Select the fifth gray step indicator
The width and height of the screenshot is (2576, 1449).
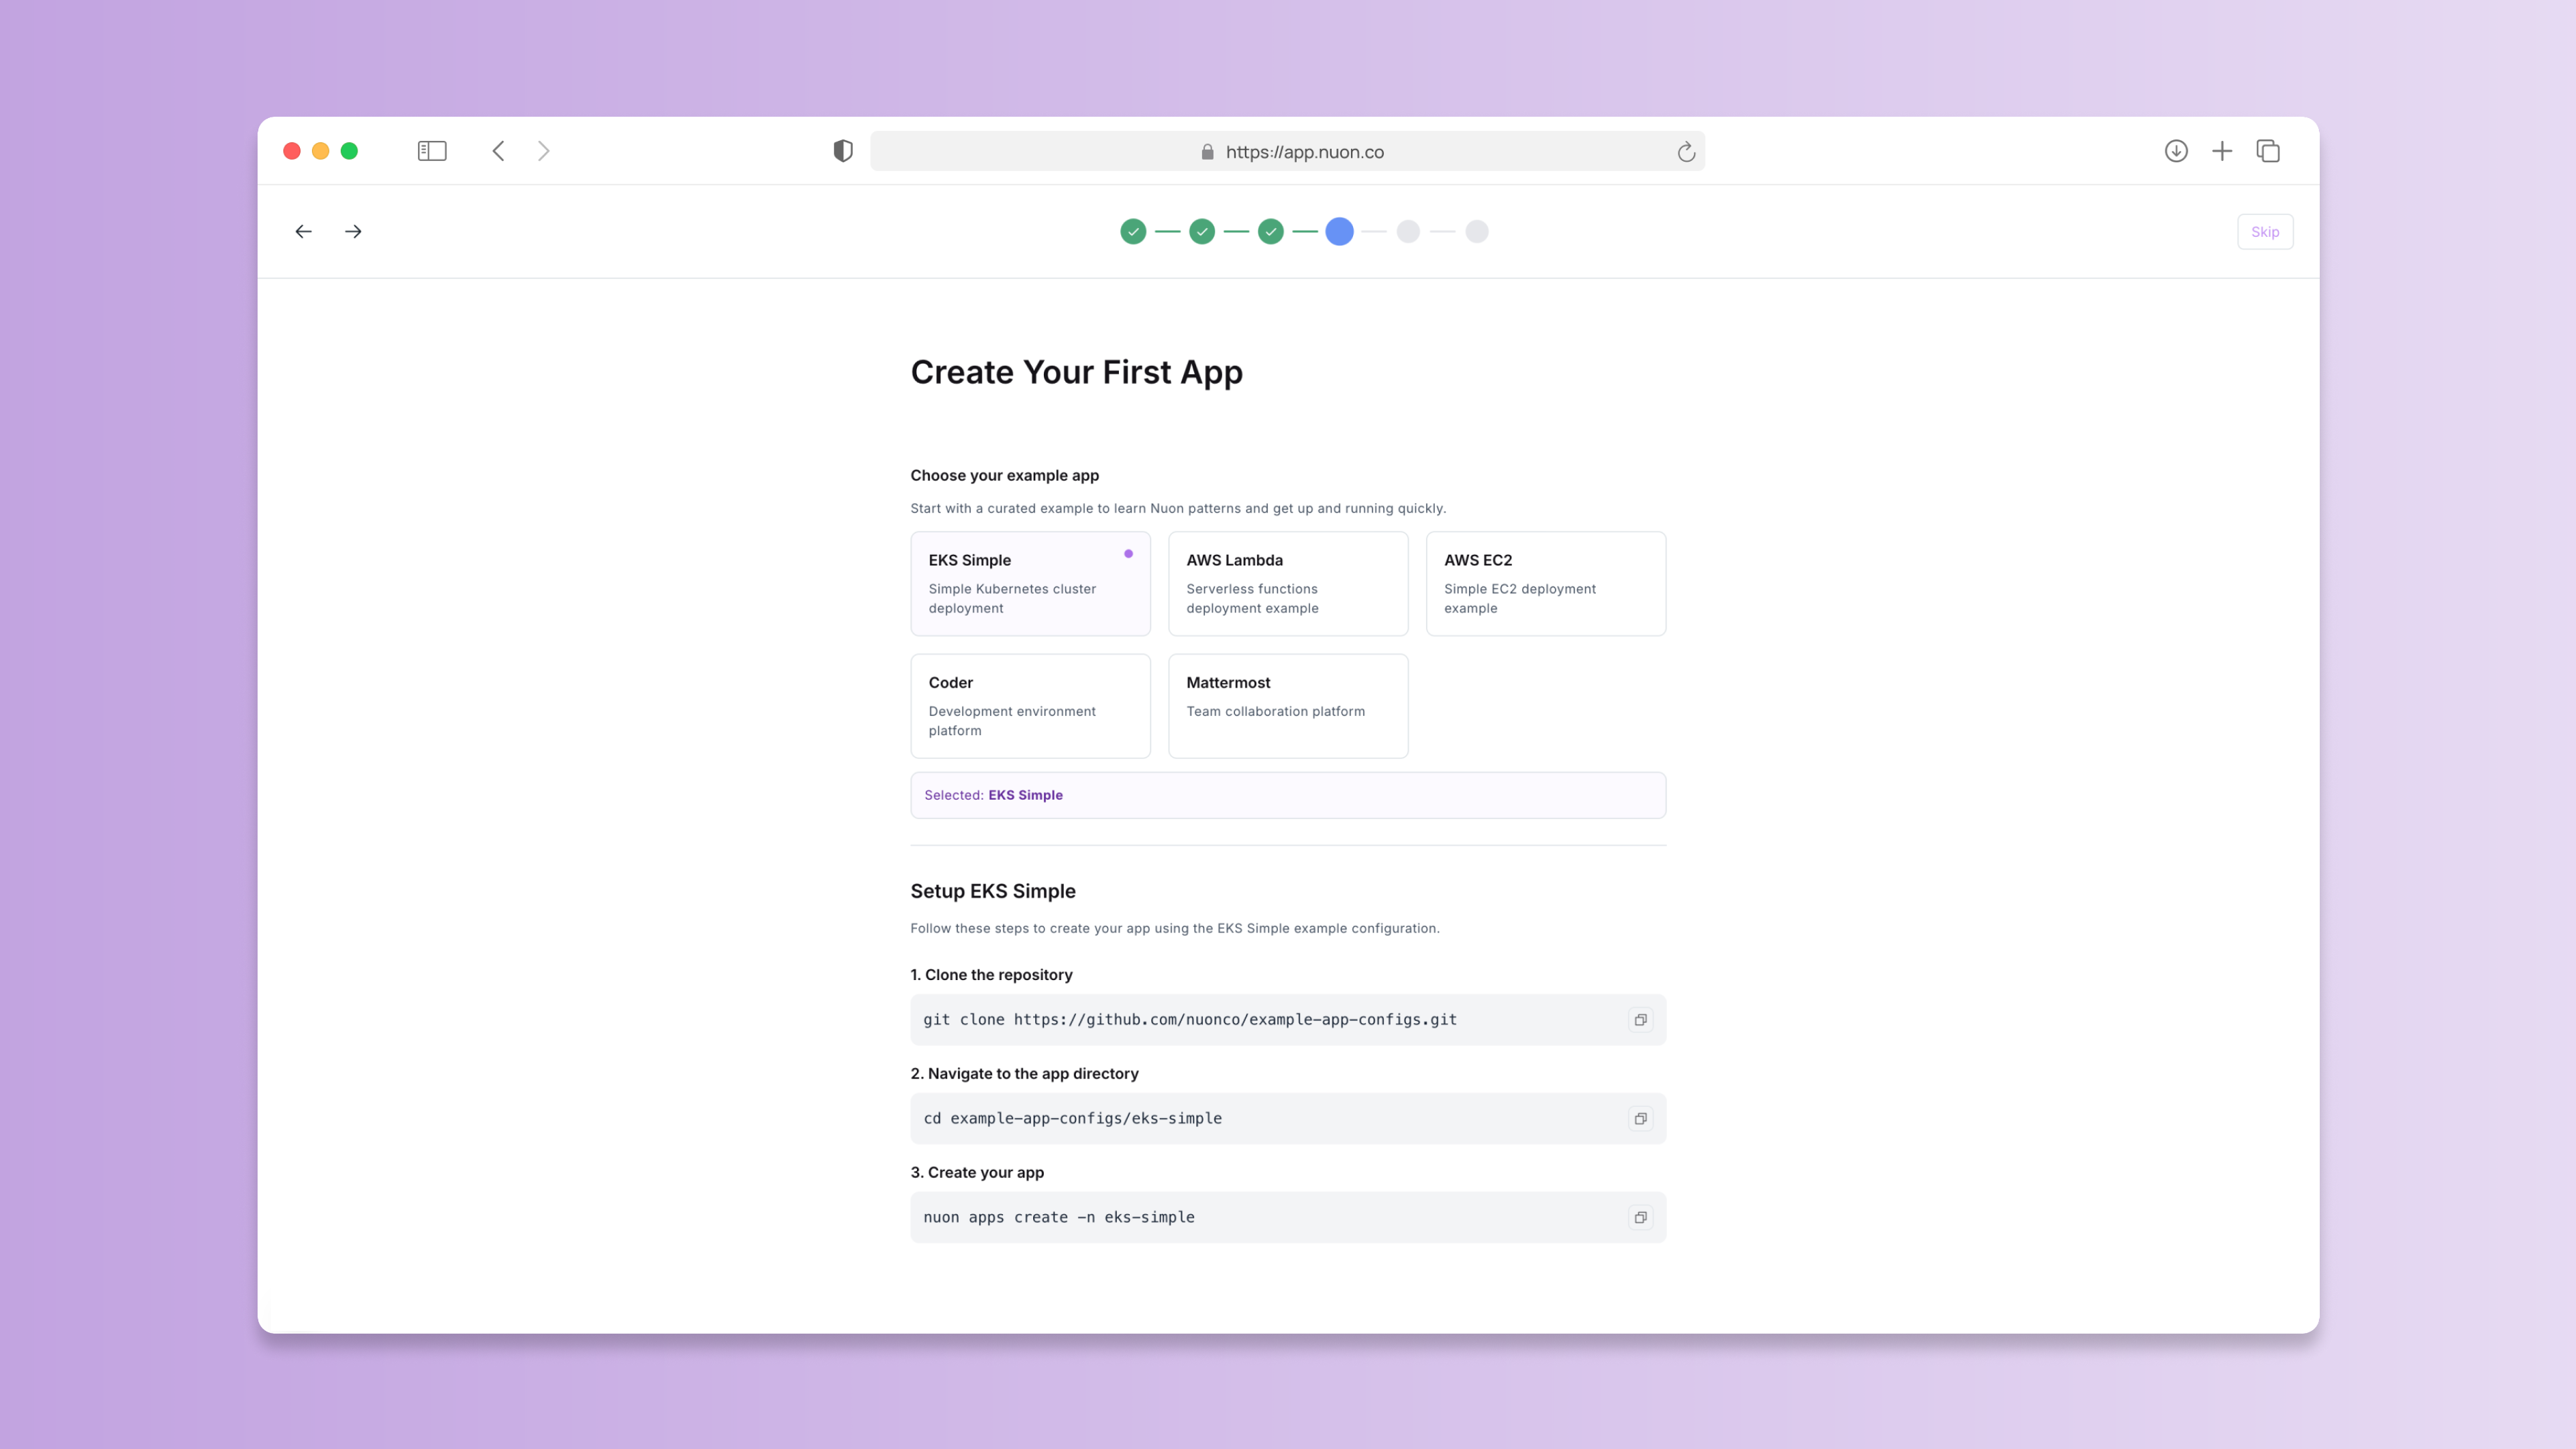click(x=1408, y=232)
